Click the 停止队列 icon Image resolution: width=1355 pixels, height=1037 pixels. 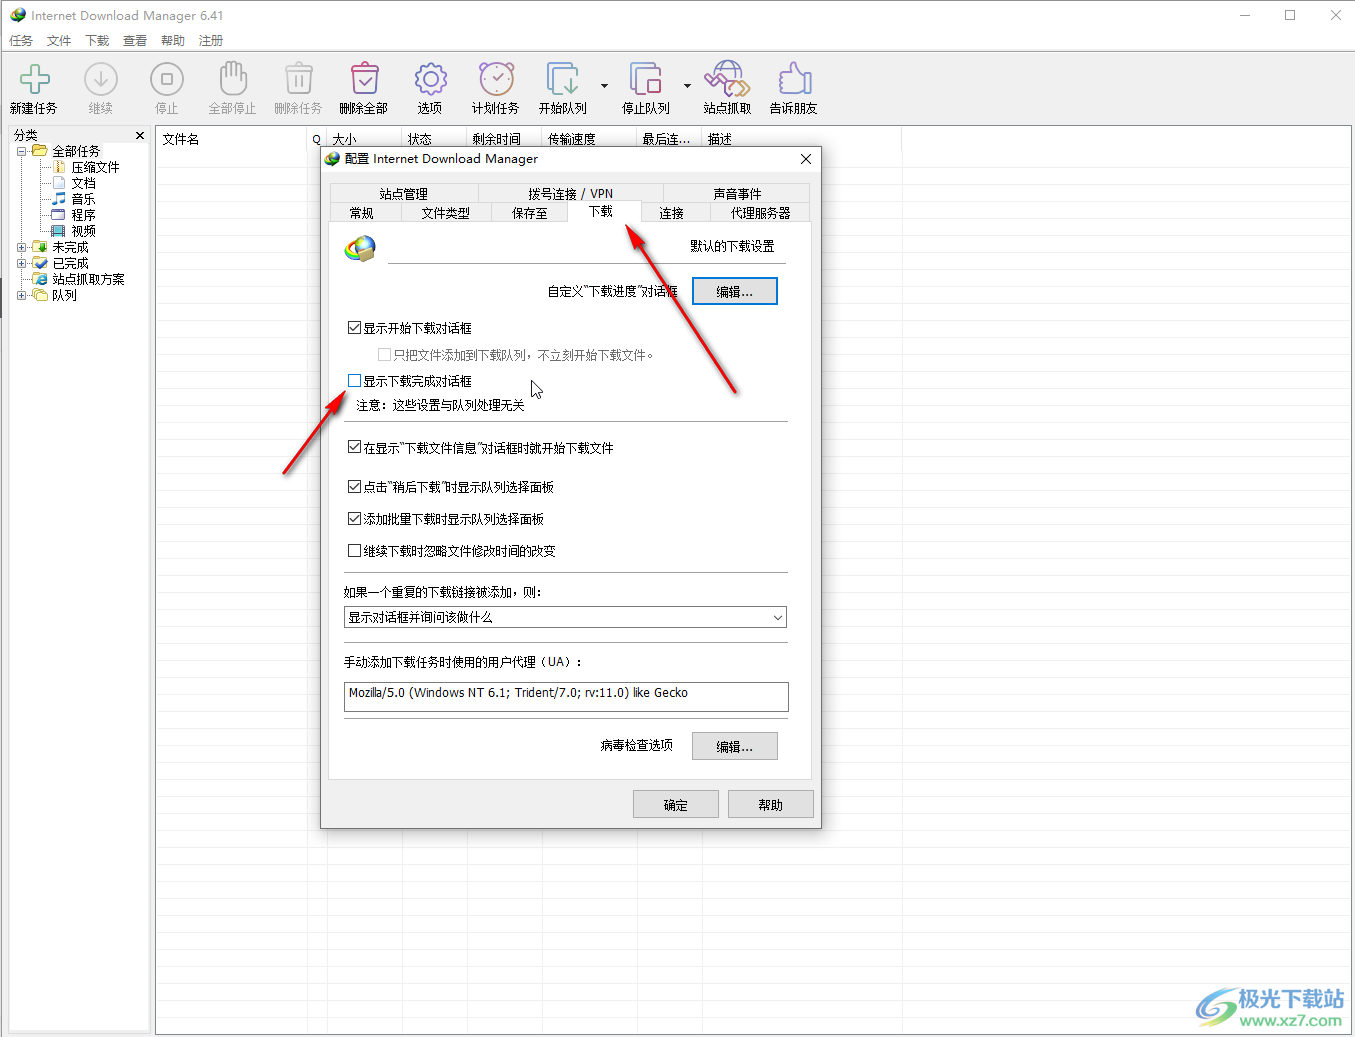(646, 79)
